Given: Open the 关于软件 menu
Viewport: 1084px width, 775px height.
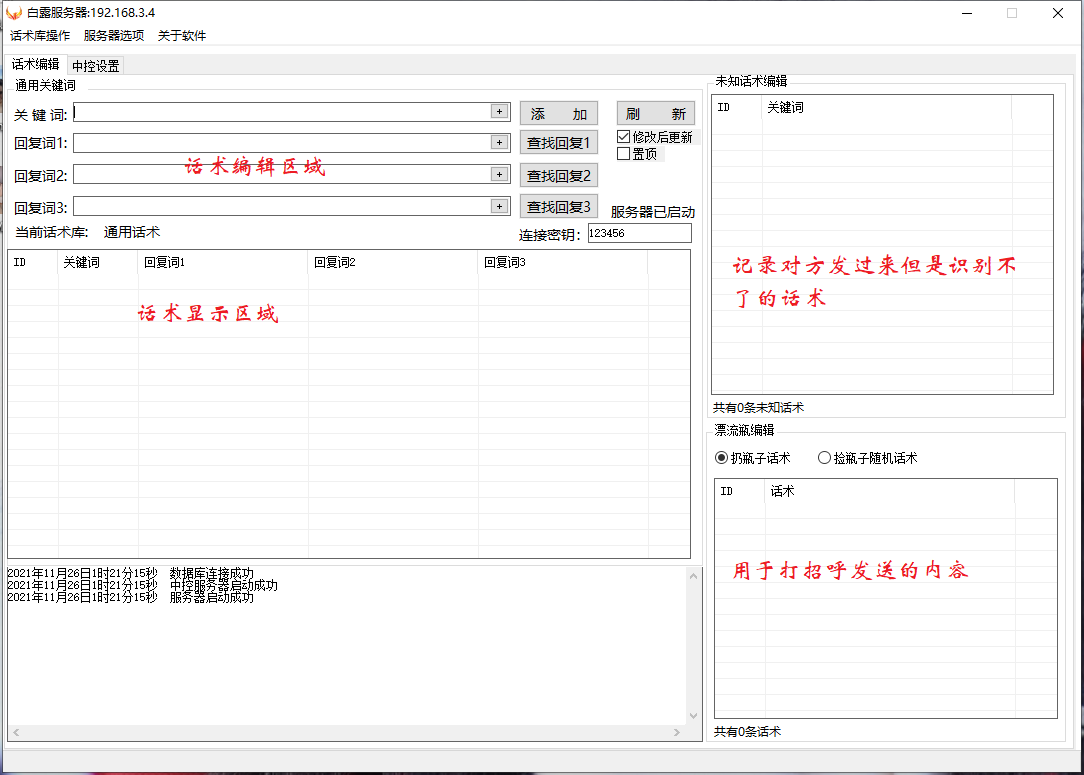Looking at the screenshot, I should coord(182,35).
